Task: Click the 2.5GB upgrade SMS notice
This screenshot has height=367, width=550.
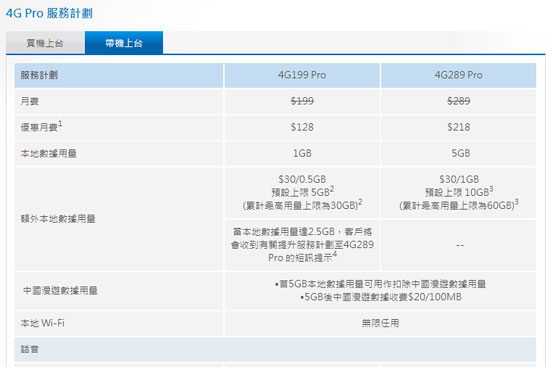Action: (302, 245)
